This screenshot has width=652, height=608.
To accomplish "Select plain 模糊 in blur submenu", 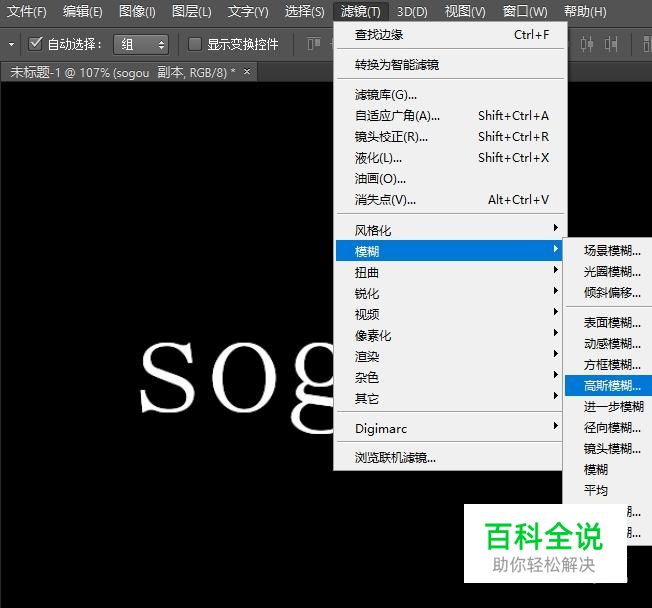I will (609, 470).
